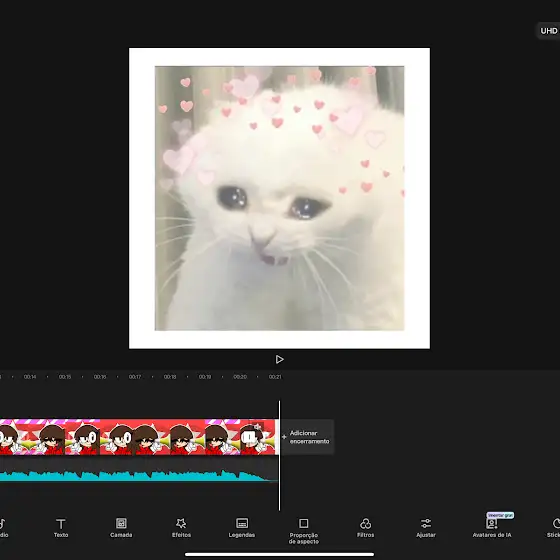Click the 00:16 timeline ruler mark
The width and height of the screenshot is (560, 560).
click(100, 377)
